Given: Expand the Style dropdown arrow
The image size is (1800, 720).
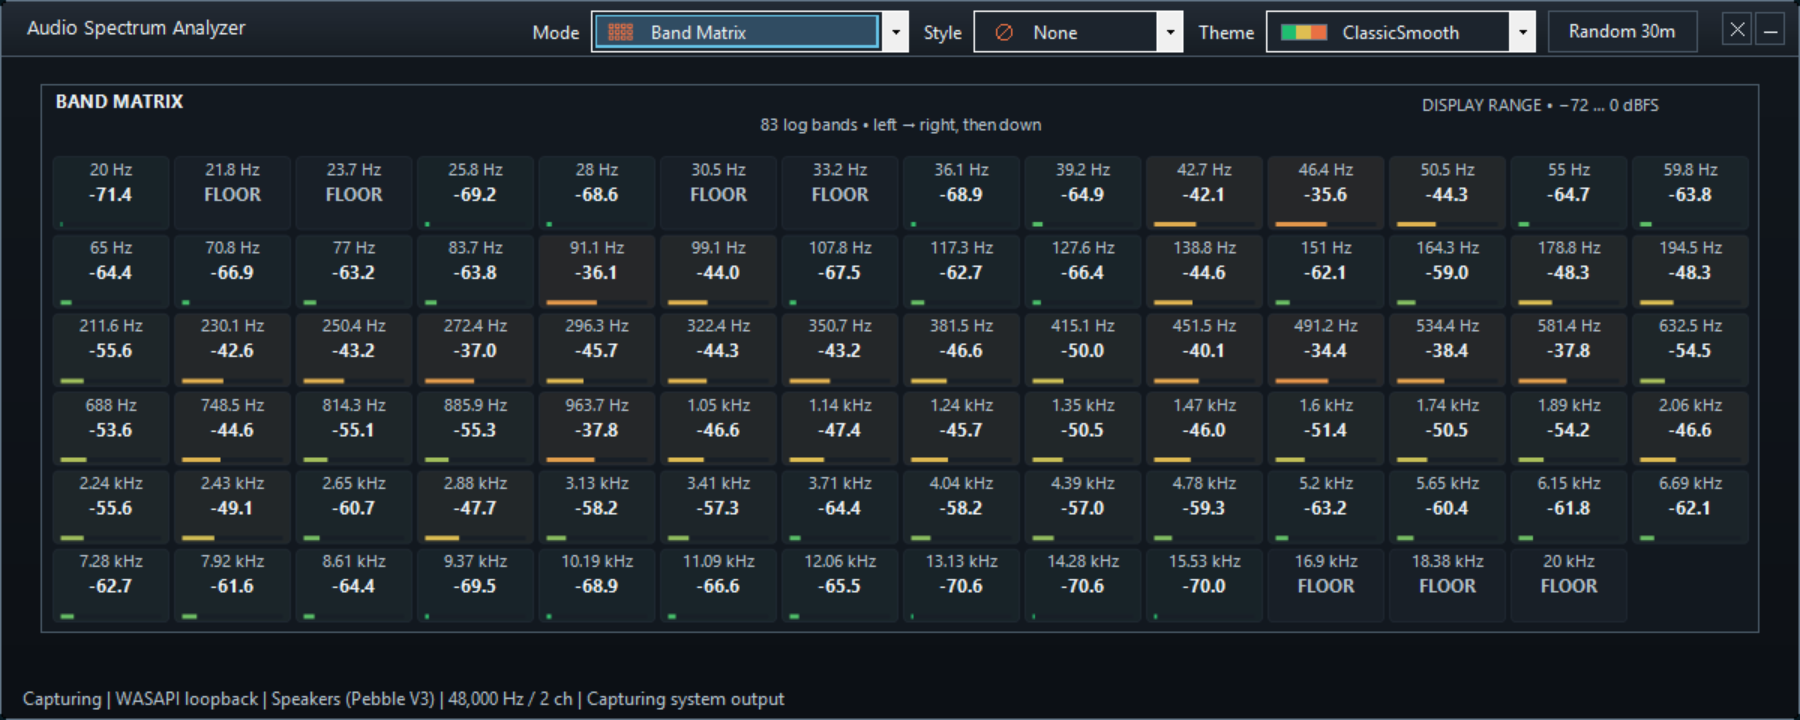Looking at the screenshot, I should (1170, 32).
